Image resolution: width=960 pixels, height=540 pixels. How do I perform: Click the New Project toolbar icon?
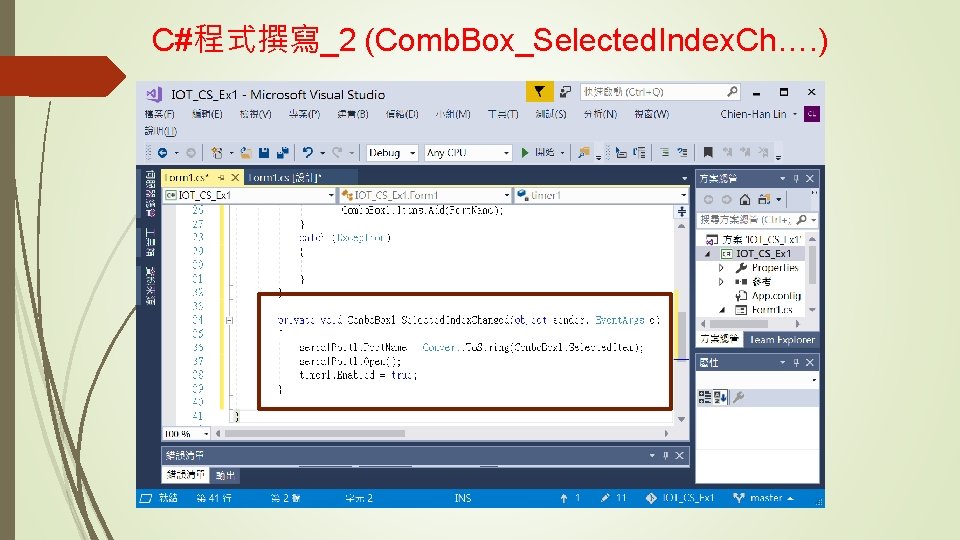pyautogui.click(x=217, y=152)
